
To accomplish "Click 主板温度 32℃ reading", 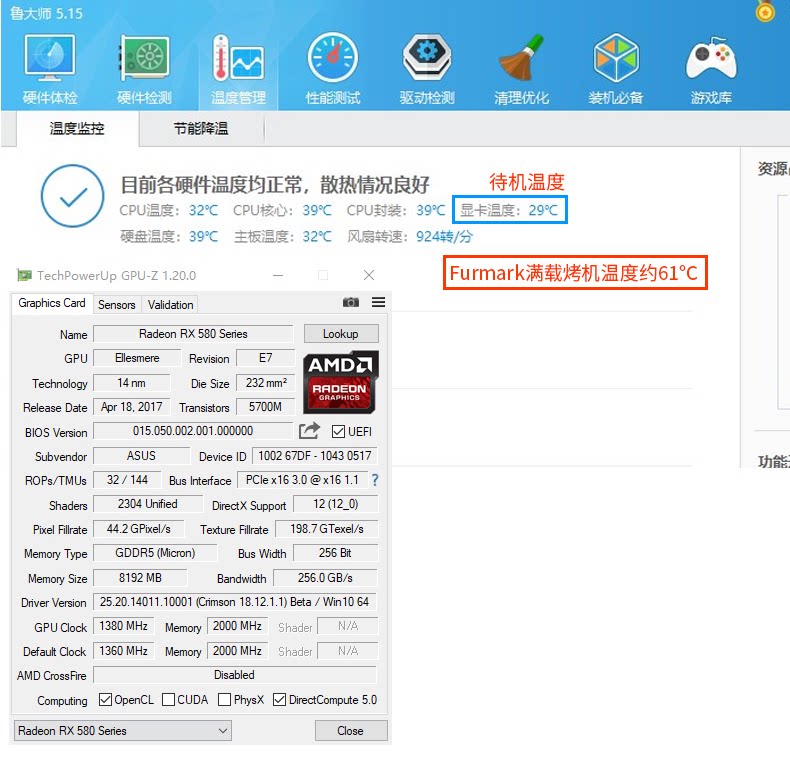I will point(283,236).
